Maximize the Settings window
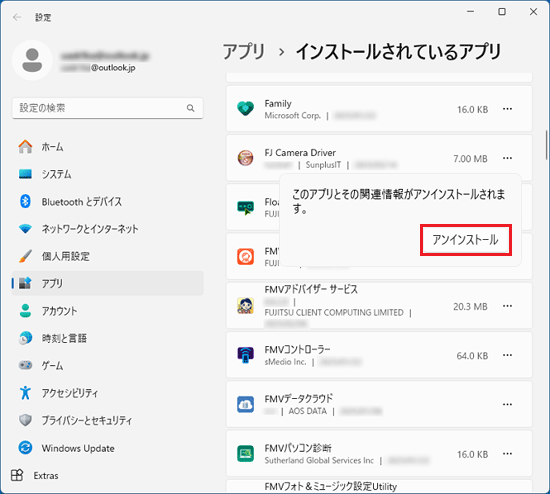Viewport: 550px width, 494px height. (502, 12)
